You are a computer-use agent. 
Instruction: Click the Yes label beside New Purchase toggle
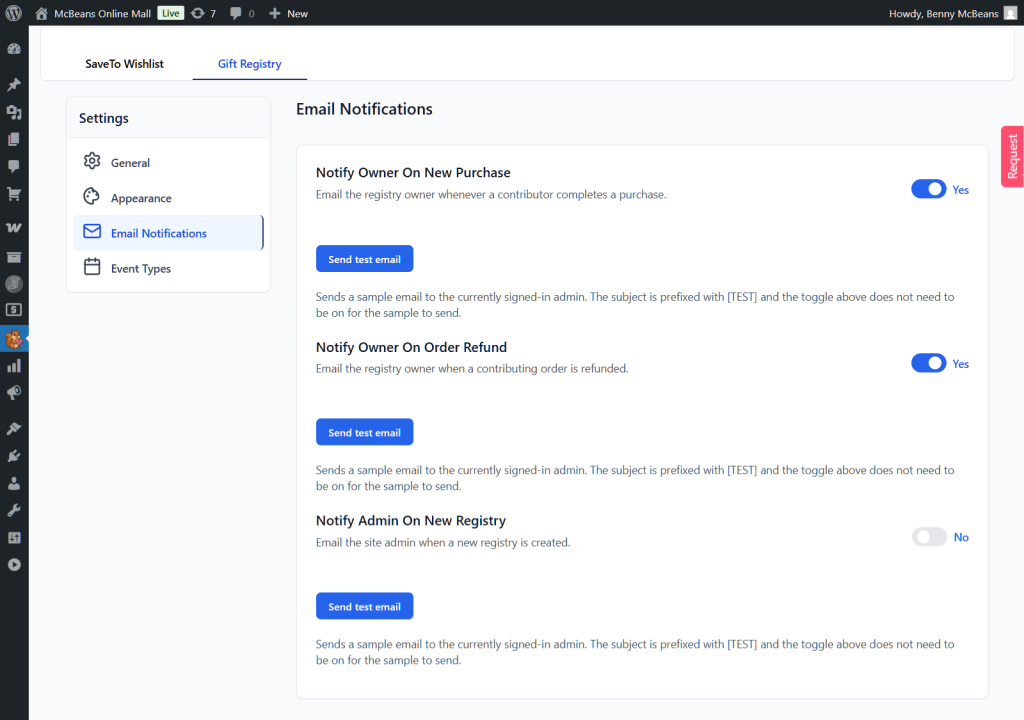(960, 189)
